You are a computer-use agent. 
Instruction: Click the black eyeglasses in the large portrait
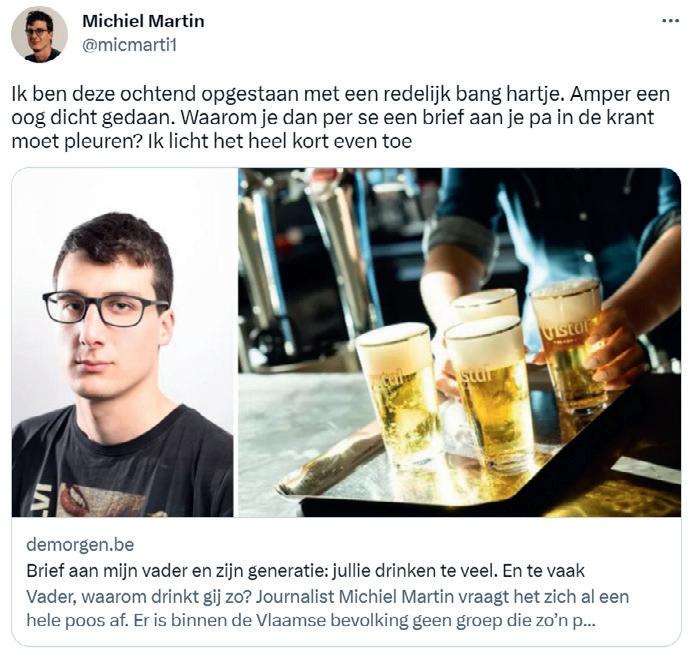(x=105, y=308)
